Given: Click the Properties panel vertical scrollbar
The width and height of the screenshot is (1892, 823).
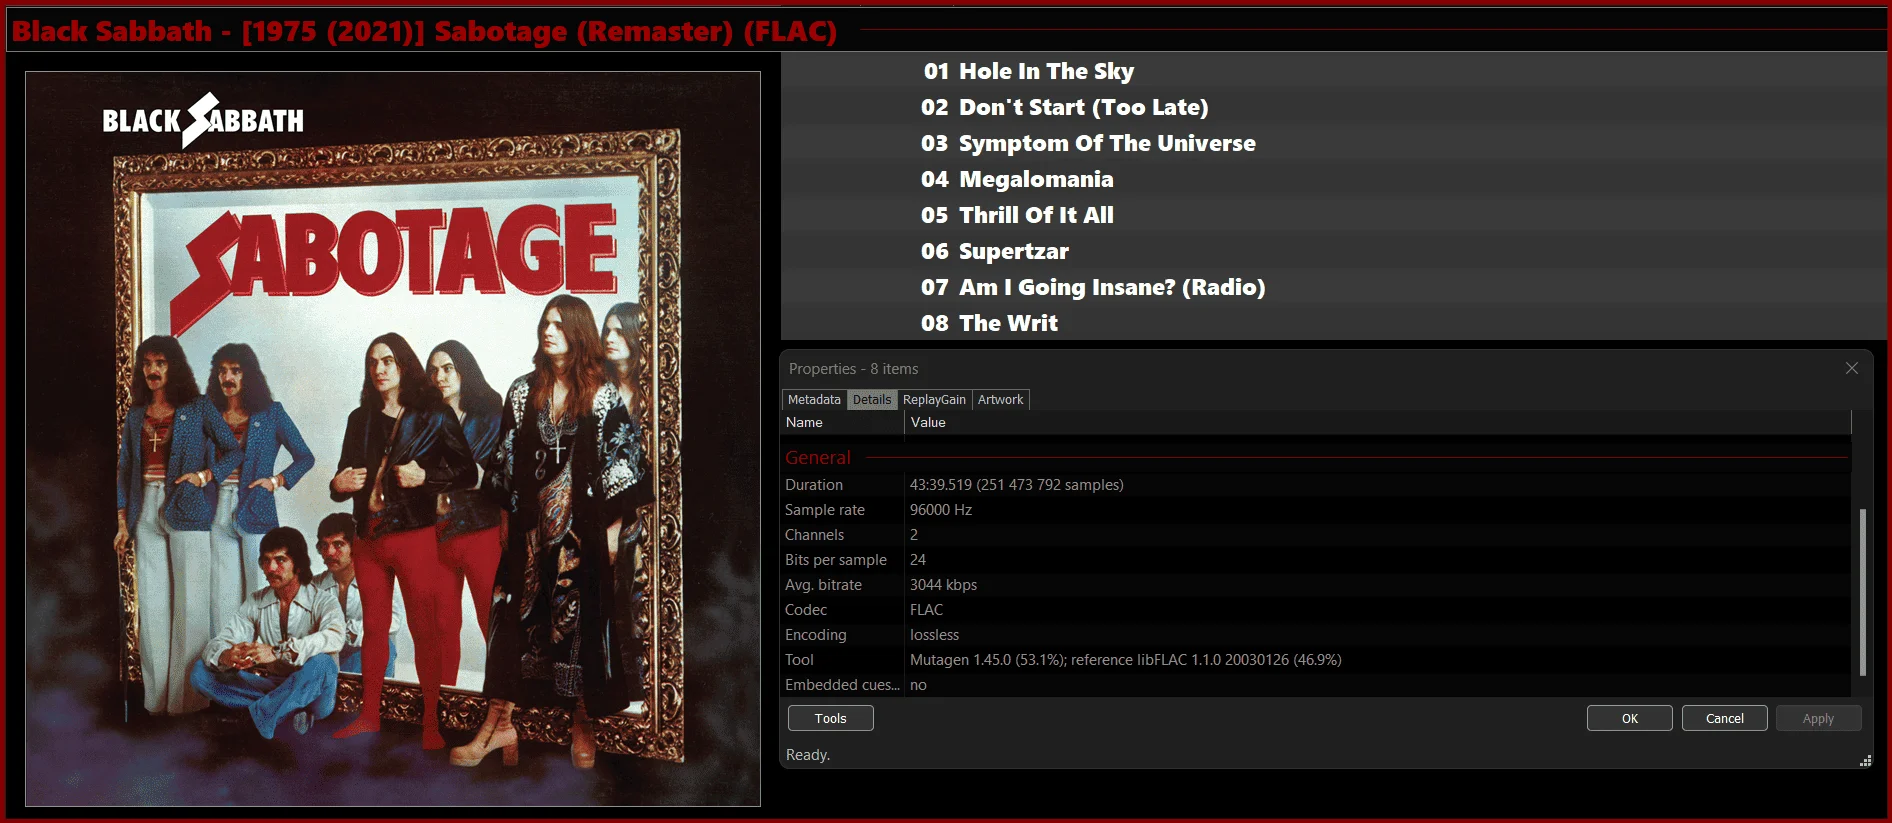Looking at the screenshot, I should point(1862,592).
